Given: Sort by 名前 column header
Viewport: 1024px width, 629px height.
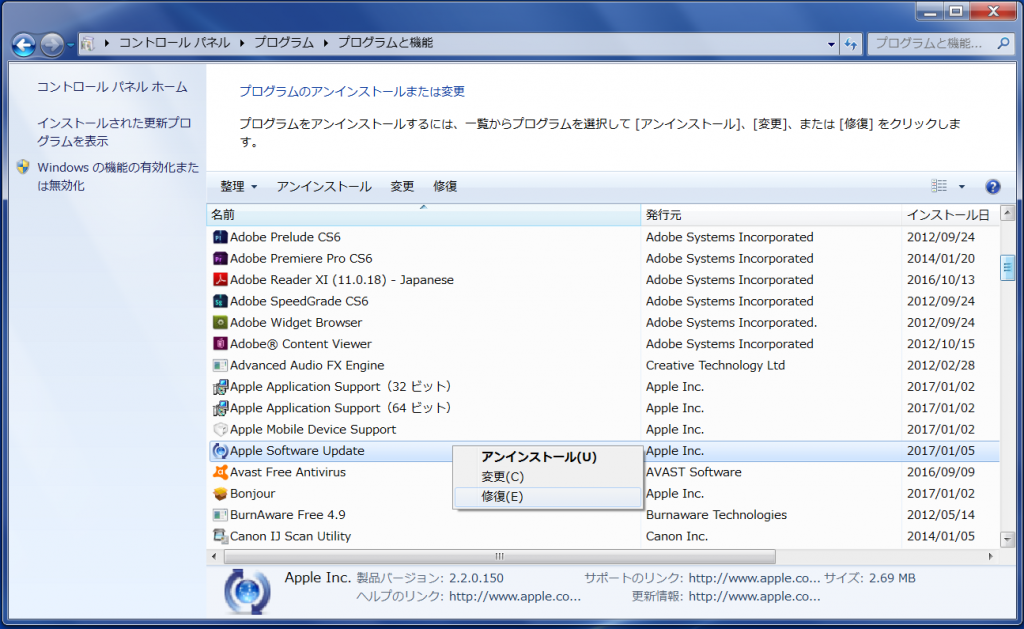Looking at the screenshot, I should 423,215.
